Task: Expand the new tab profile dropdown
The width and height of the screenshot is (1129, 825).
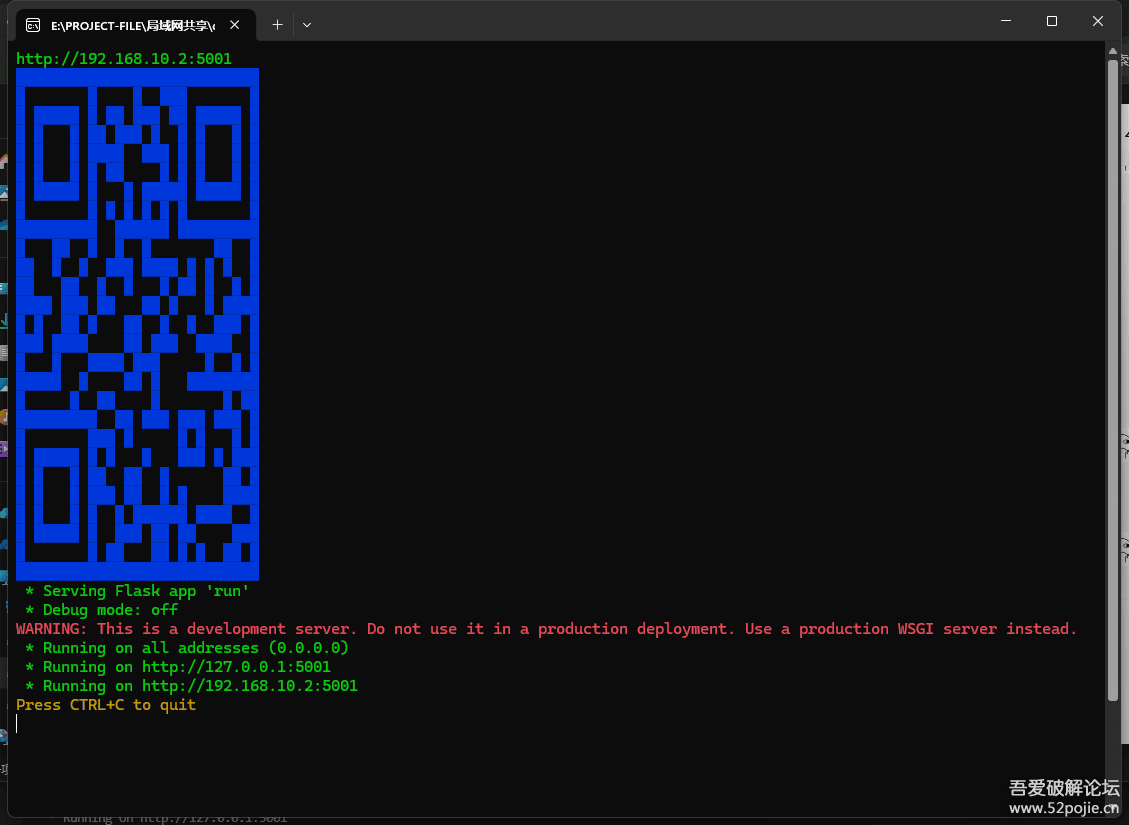Action: click(x=307, y=25)
